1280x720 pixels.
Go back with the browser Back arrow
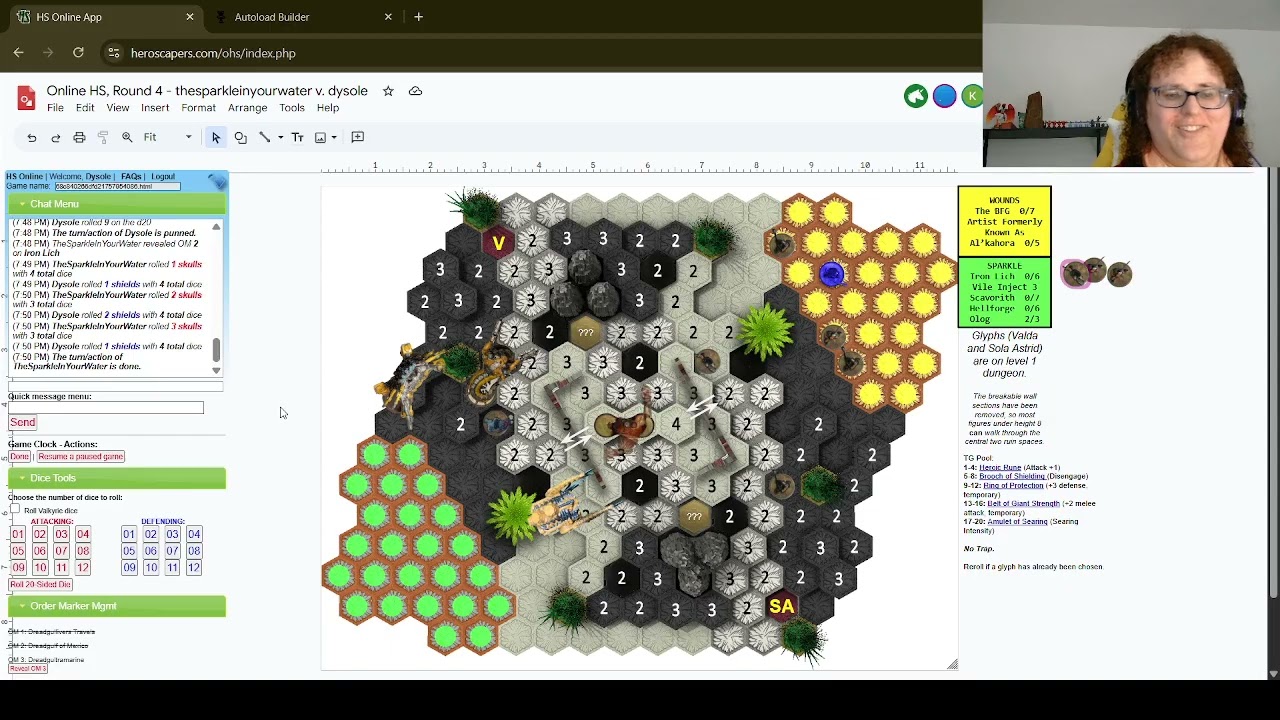coord(19,53)
